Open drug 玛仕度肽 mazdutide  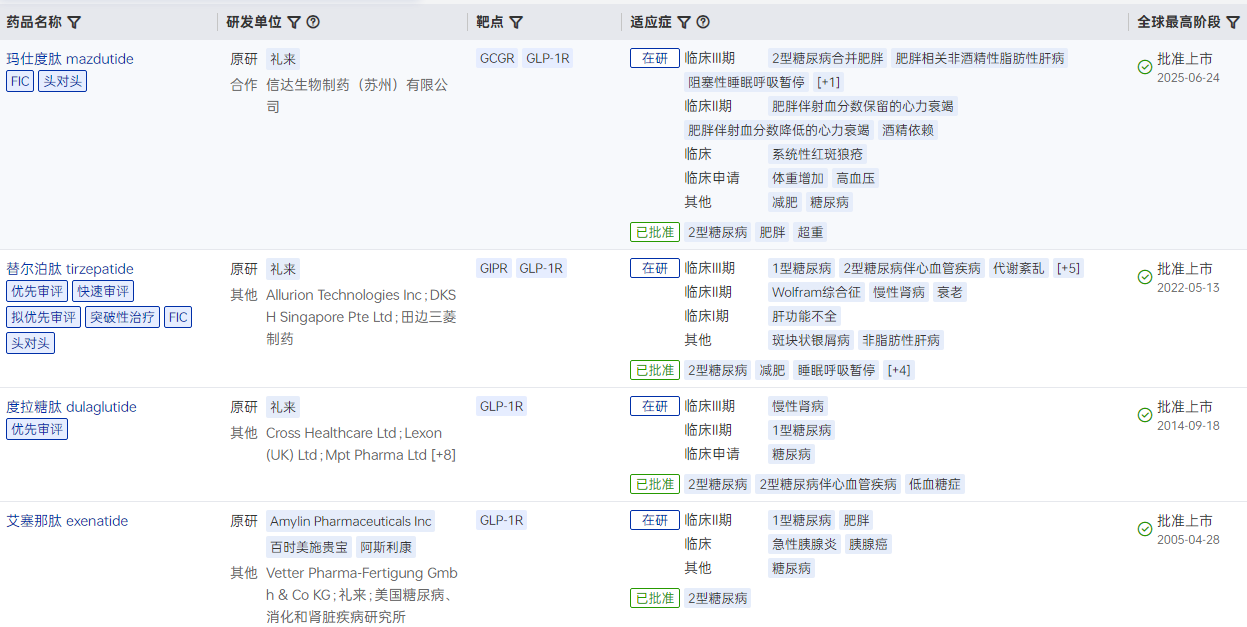tap(70, 59)
